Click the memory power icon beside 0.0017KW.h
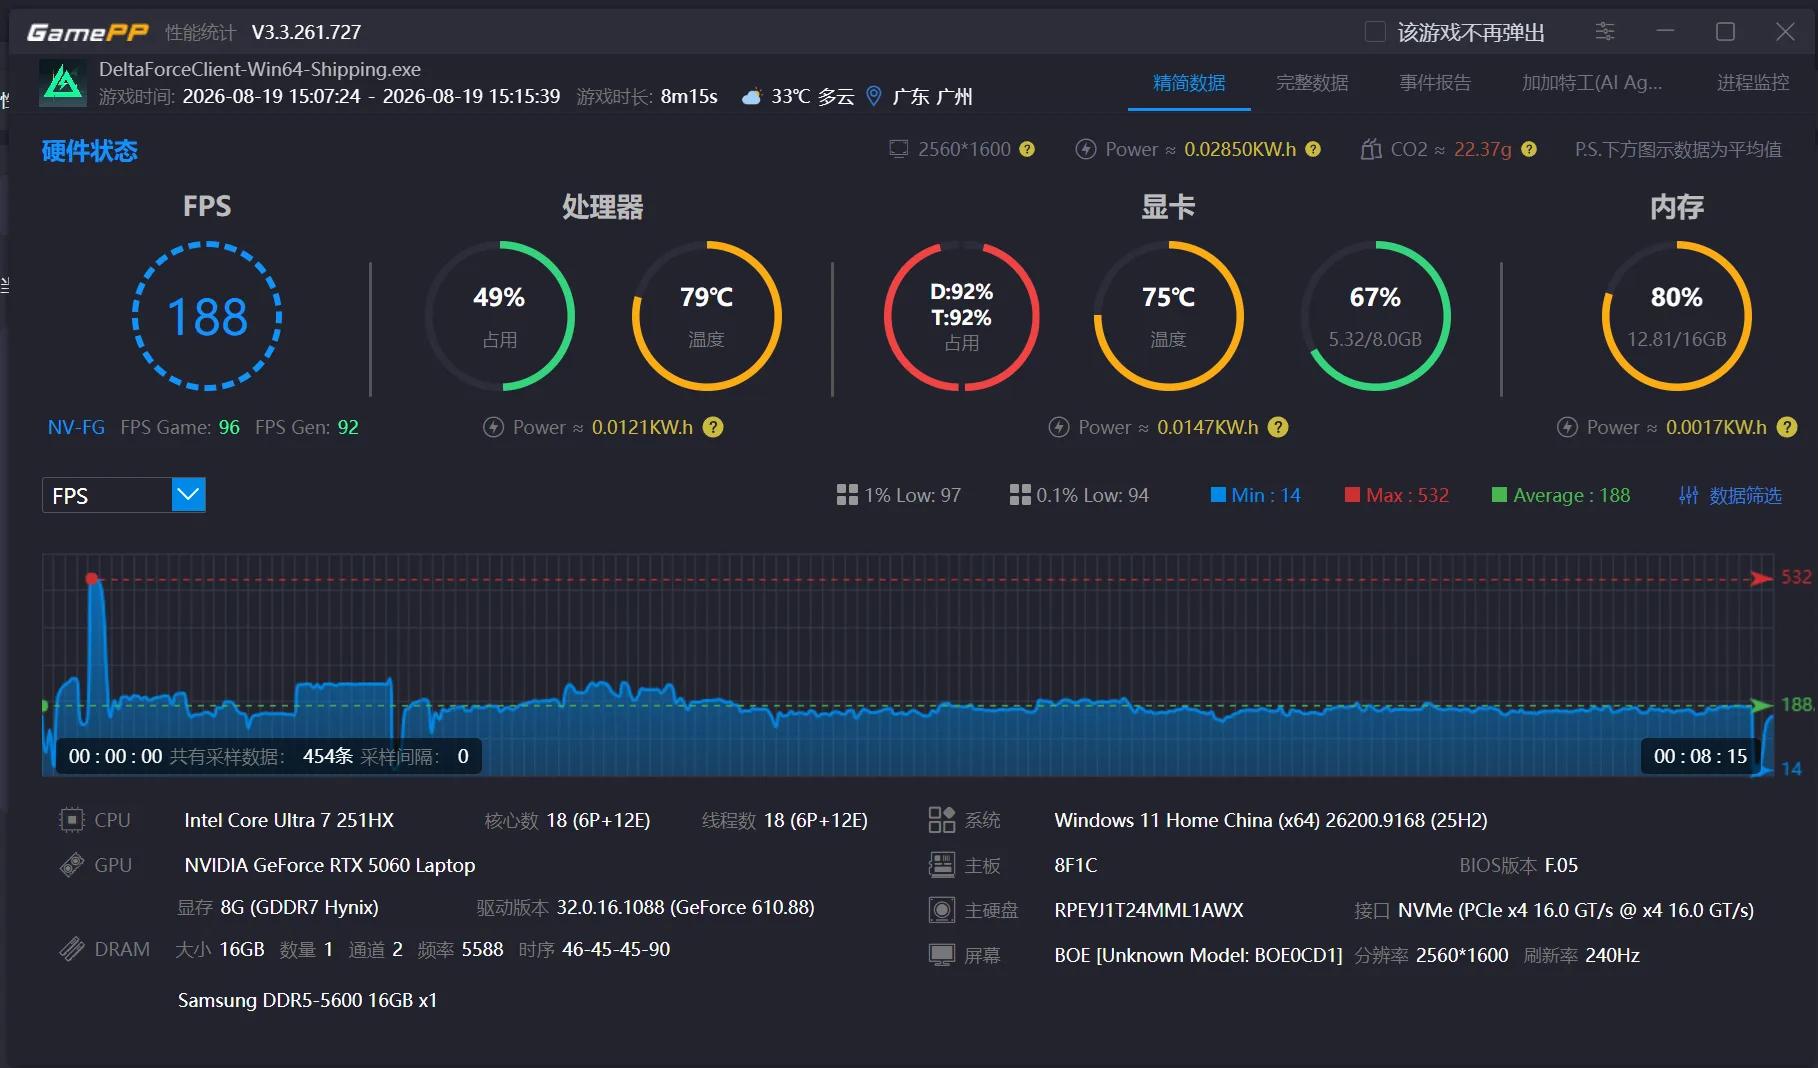Image resolution: width=1818 pixels, height=1068 pixels. click(x=1567, y=427)
